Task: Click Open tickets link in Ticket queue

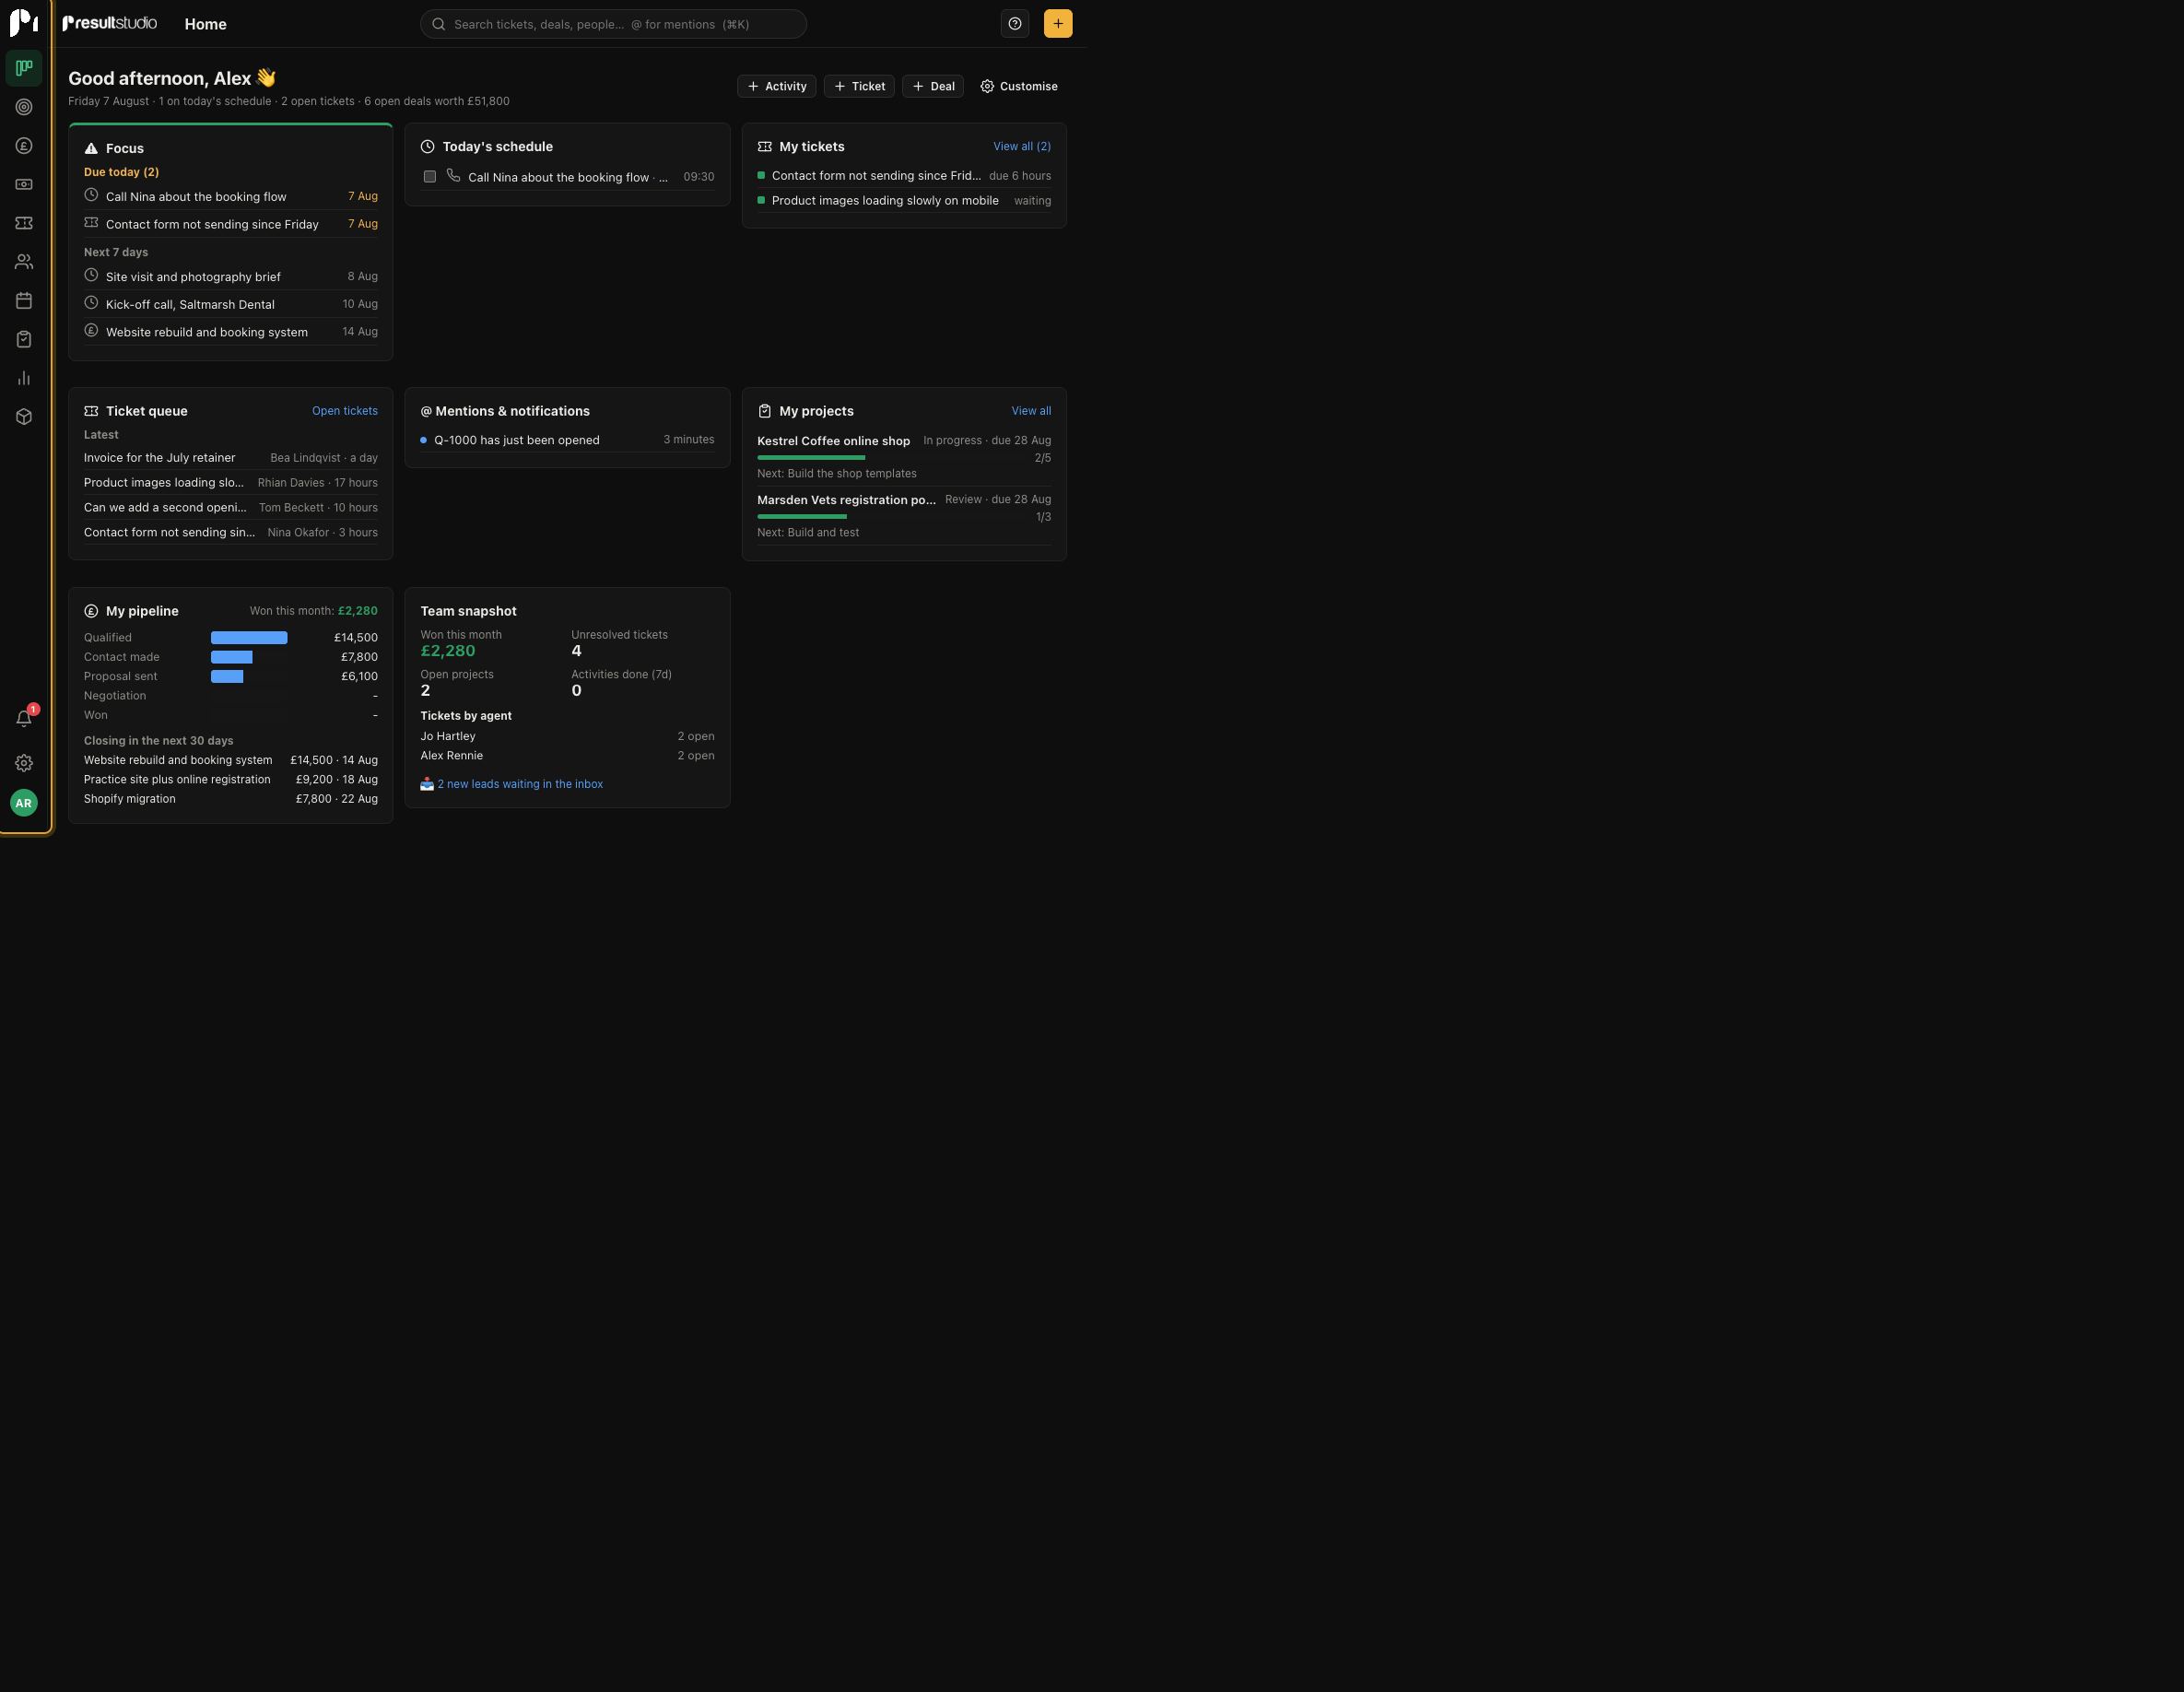Action: [x=345, y=411]
